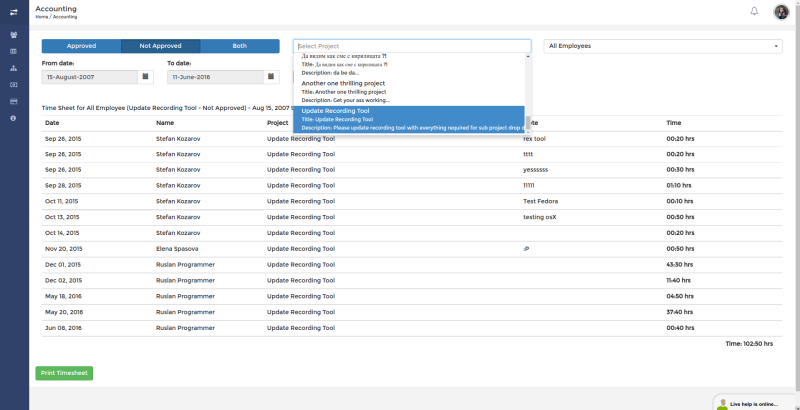Choose Another one thrilling project option
Screen dimensions: 800x410
[409, 91]
